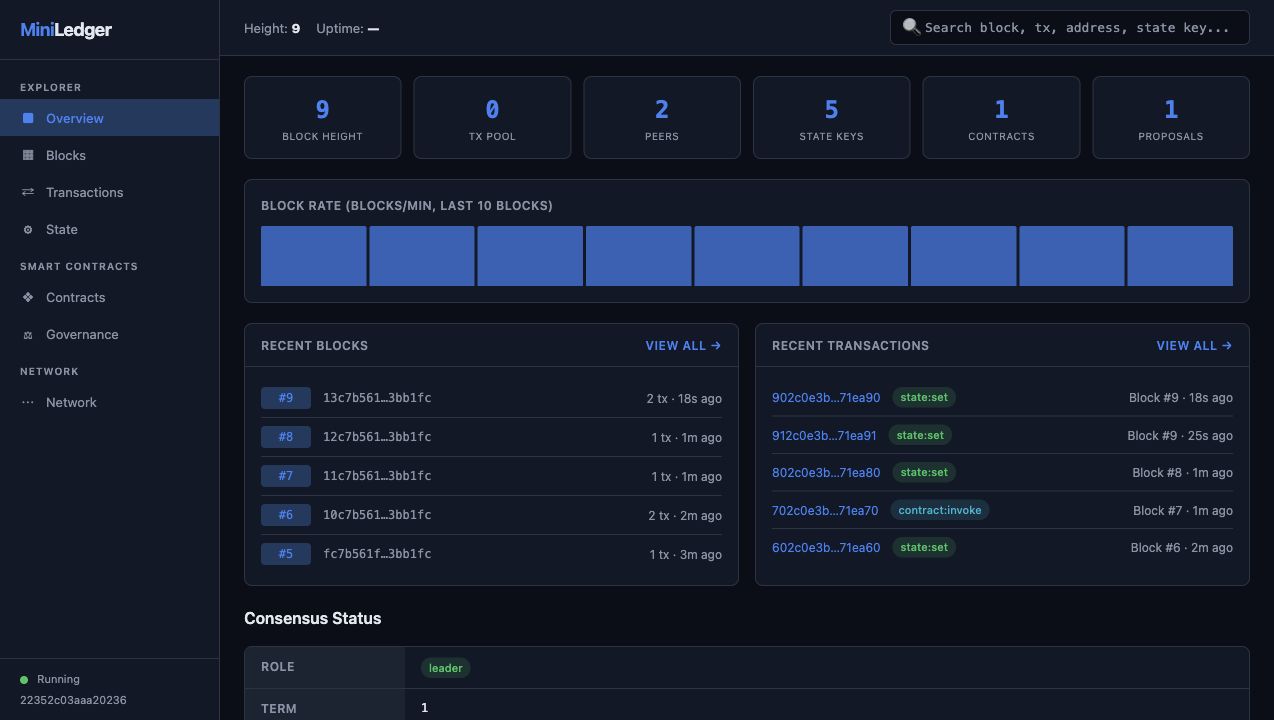This screenshot has width=1274, height=720.
Task: Open transaction 912c0e3b…71ea91
Action: 824,435
